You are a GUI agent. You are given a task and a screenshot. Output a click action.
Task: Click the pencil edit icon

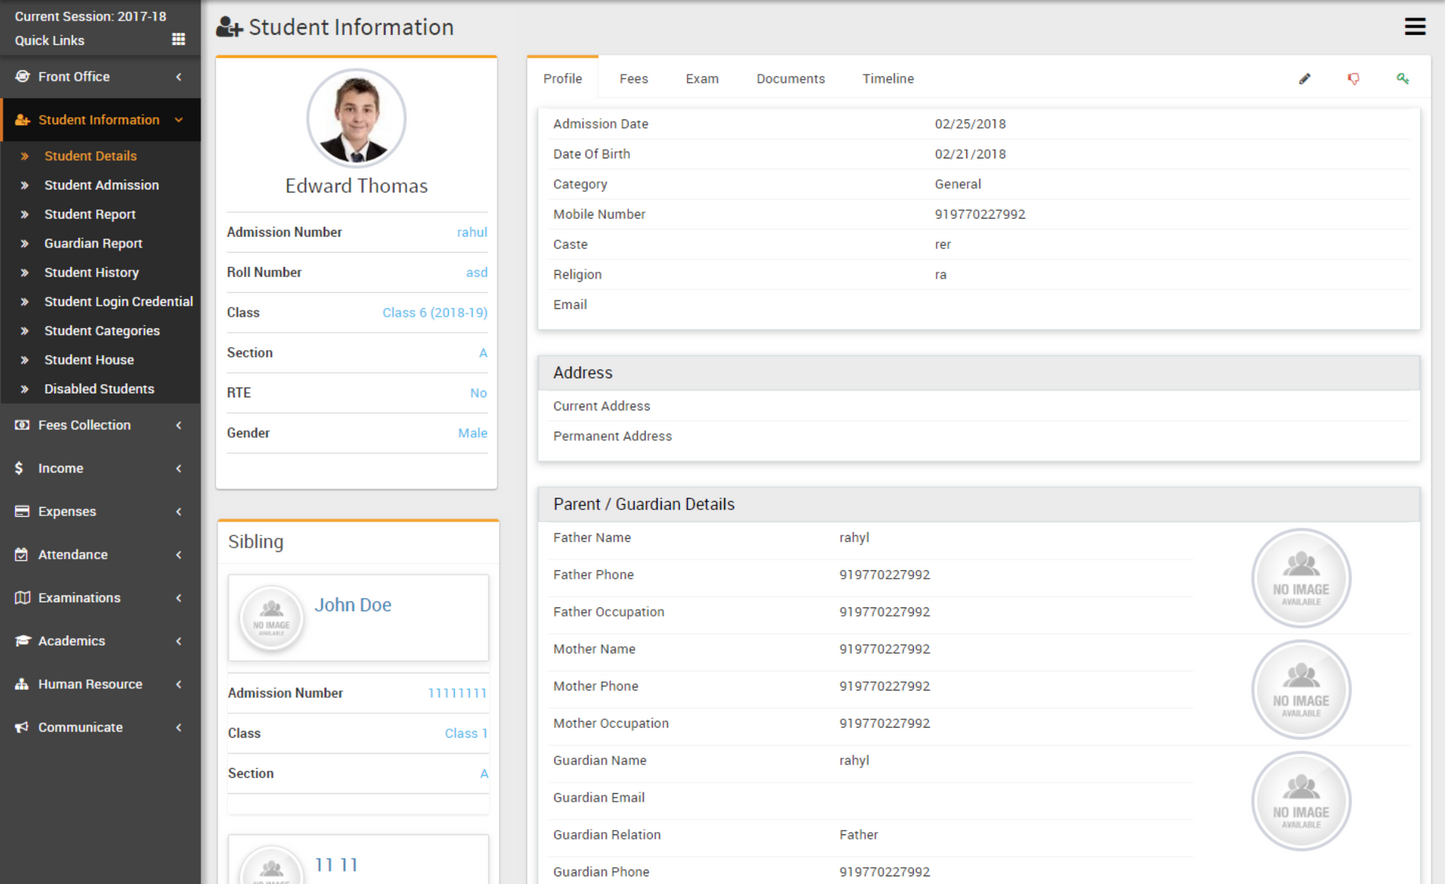pos(1304,79)
